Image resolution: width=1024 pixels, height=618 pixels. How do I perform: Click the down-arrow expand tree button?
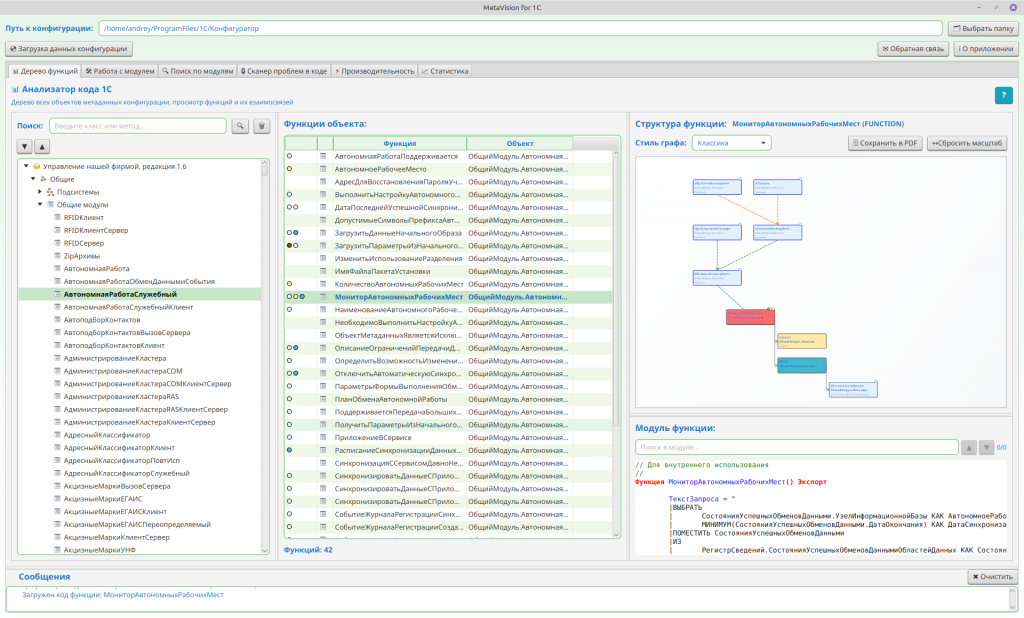click(x=25, y=146)
